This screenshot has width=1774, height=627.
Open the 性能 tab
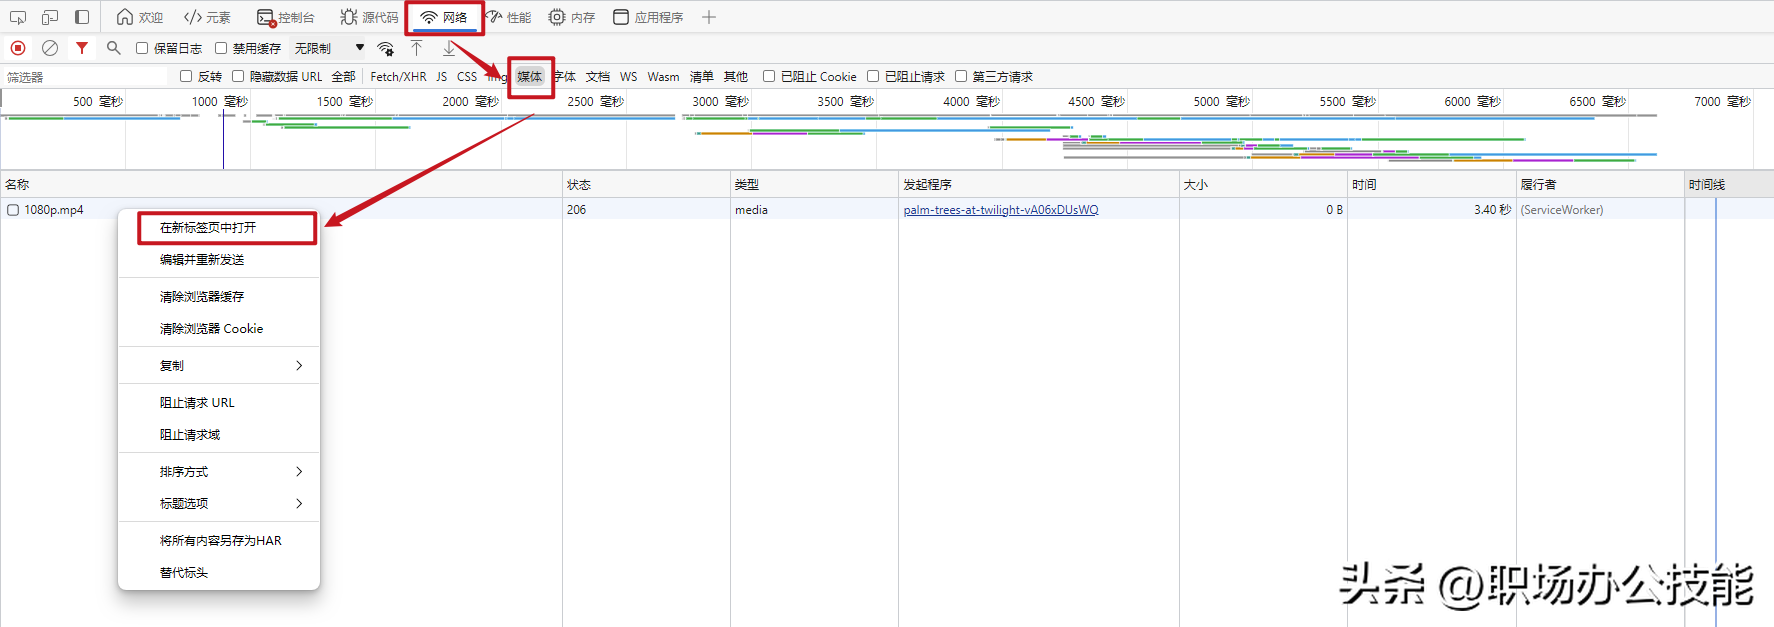pos(508,17)
